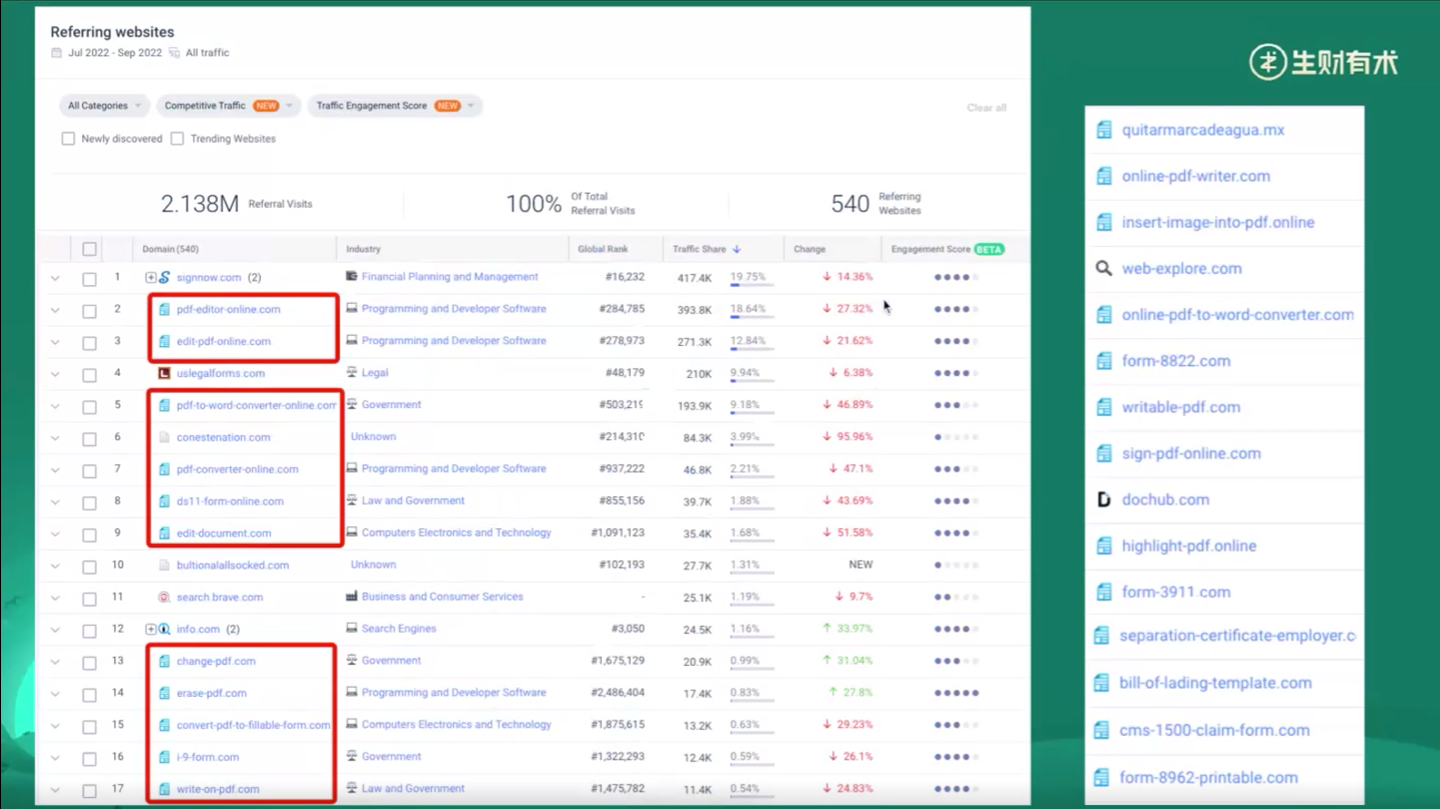
Task: Expand row details chevron for bultionalallsocked.com
Action: 55,566
